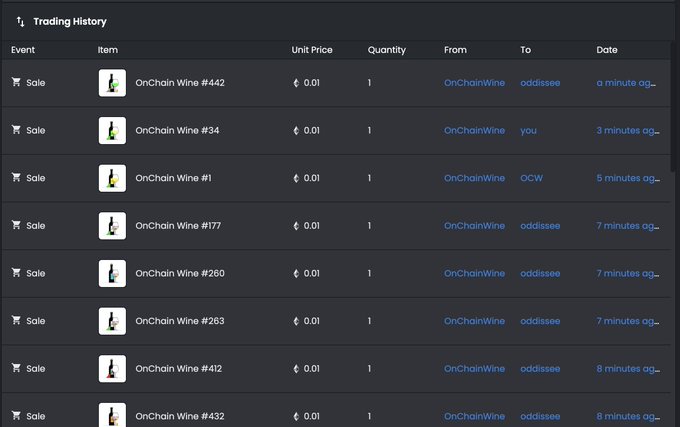
Task: Open the OnChain Wine #412 thumbnail
Action: click(112, 369)
